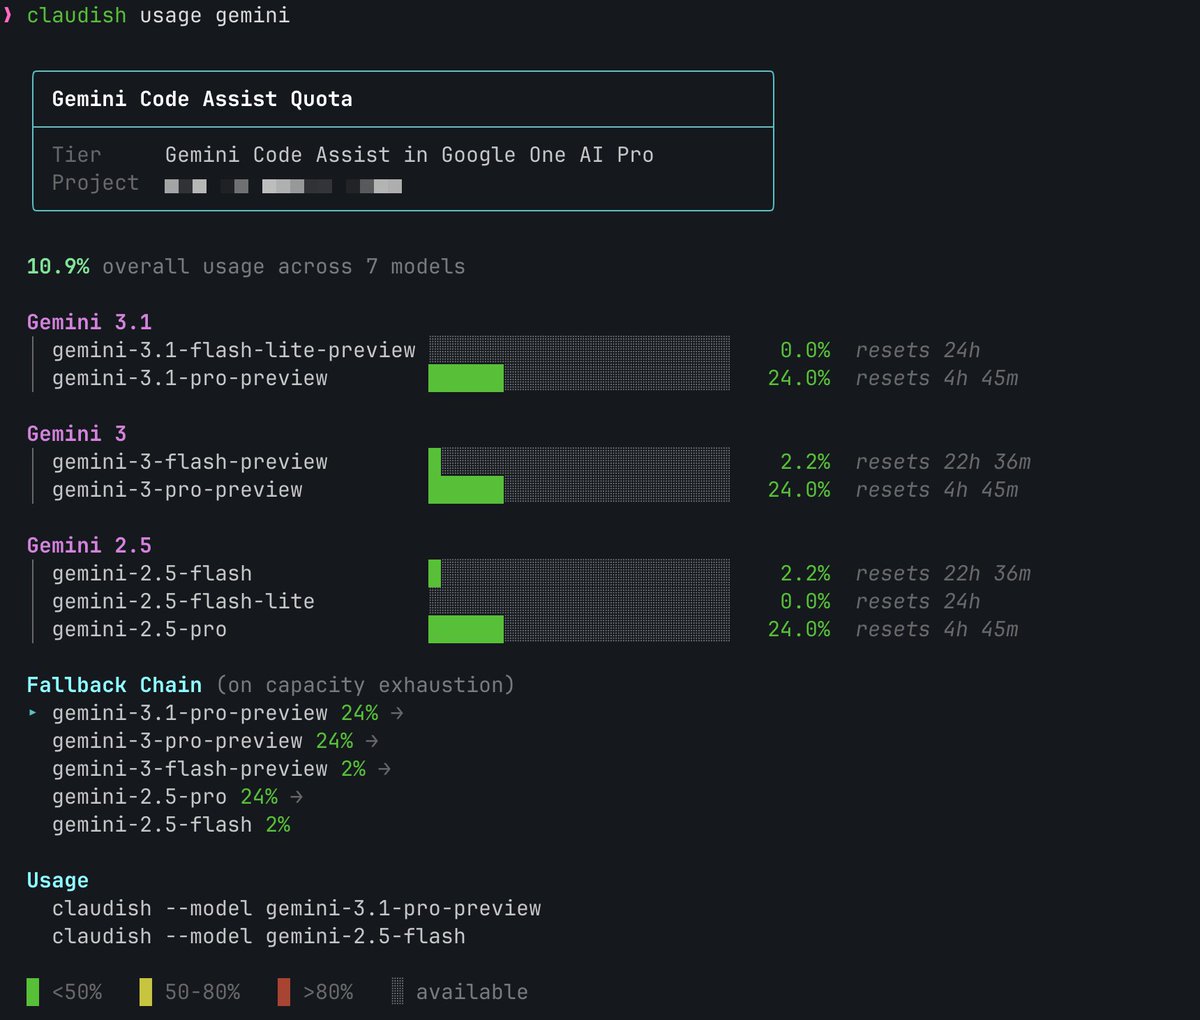
Task: Click '24.0%' on the gemini-3-pro-preview quota row
Action: [799, 490]
